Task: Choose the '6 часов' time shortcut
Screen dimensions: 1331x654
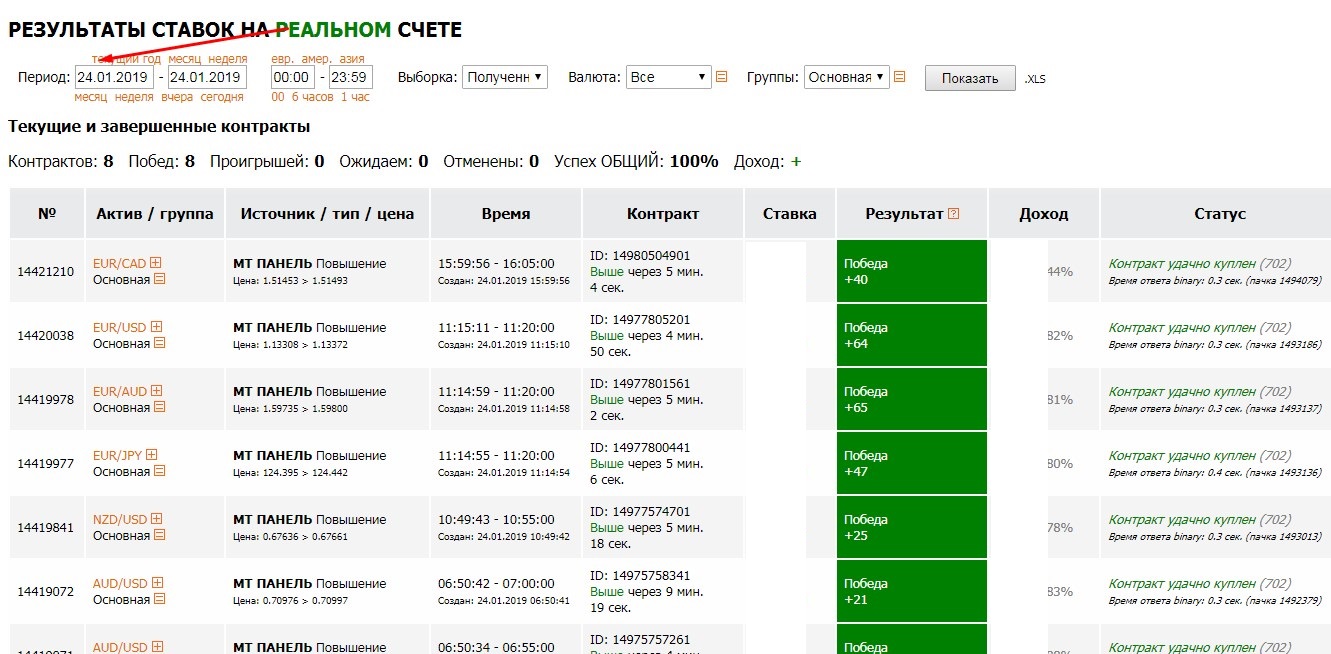Action: 313,97
